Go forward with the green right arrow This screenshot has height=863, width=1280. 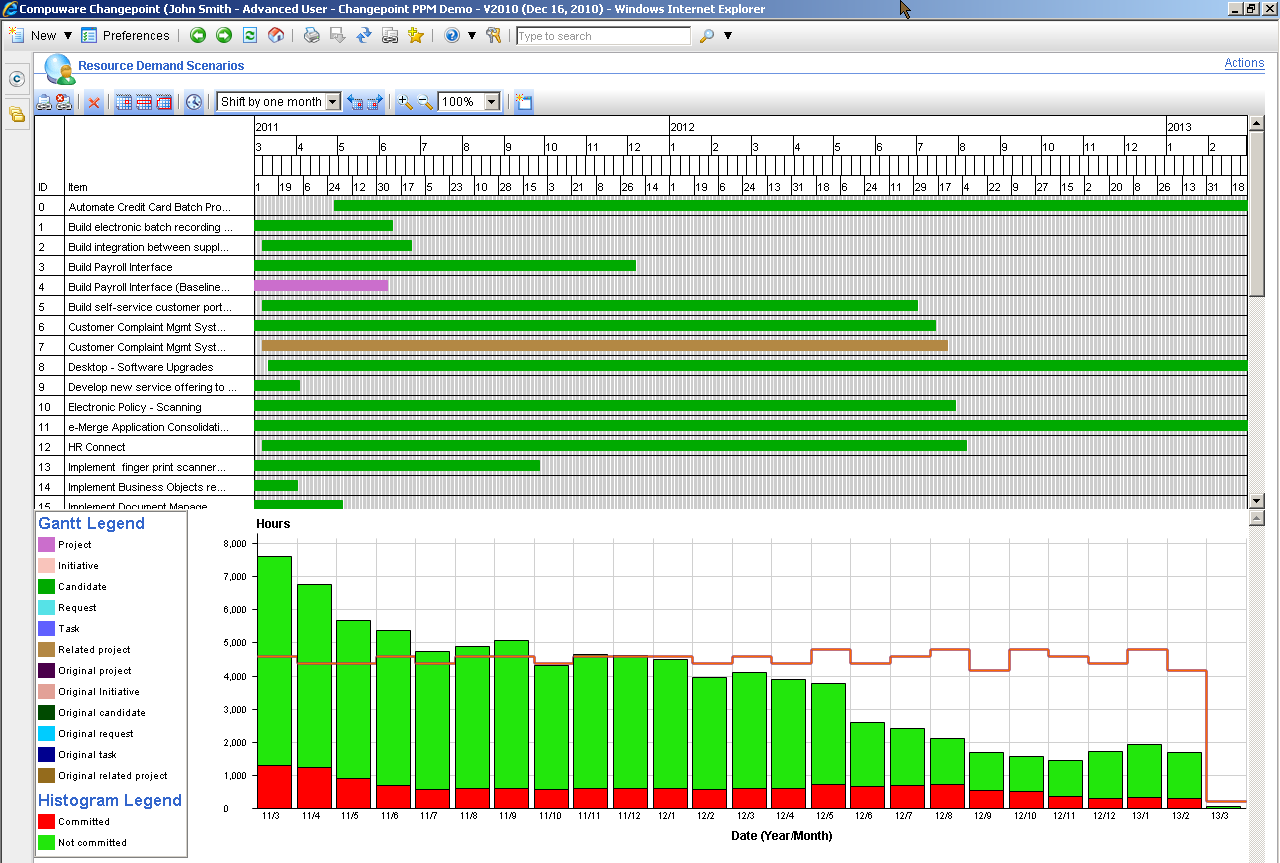click(x=224, y=35)
